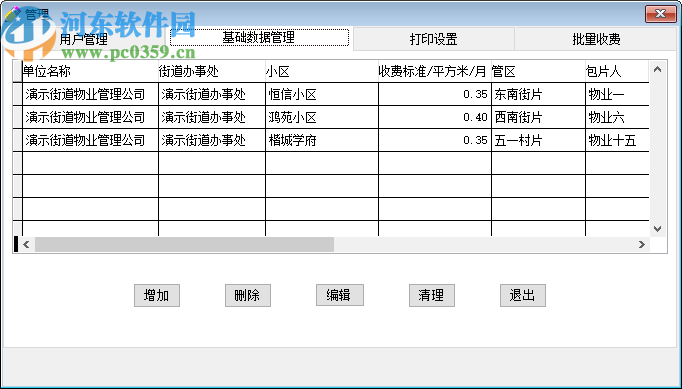The height and width of the screenshot is (389, 682).
Task: Click the 编辑 button
Action: [339, 295]
